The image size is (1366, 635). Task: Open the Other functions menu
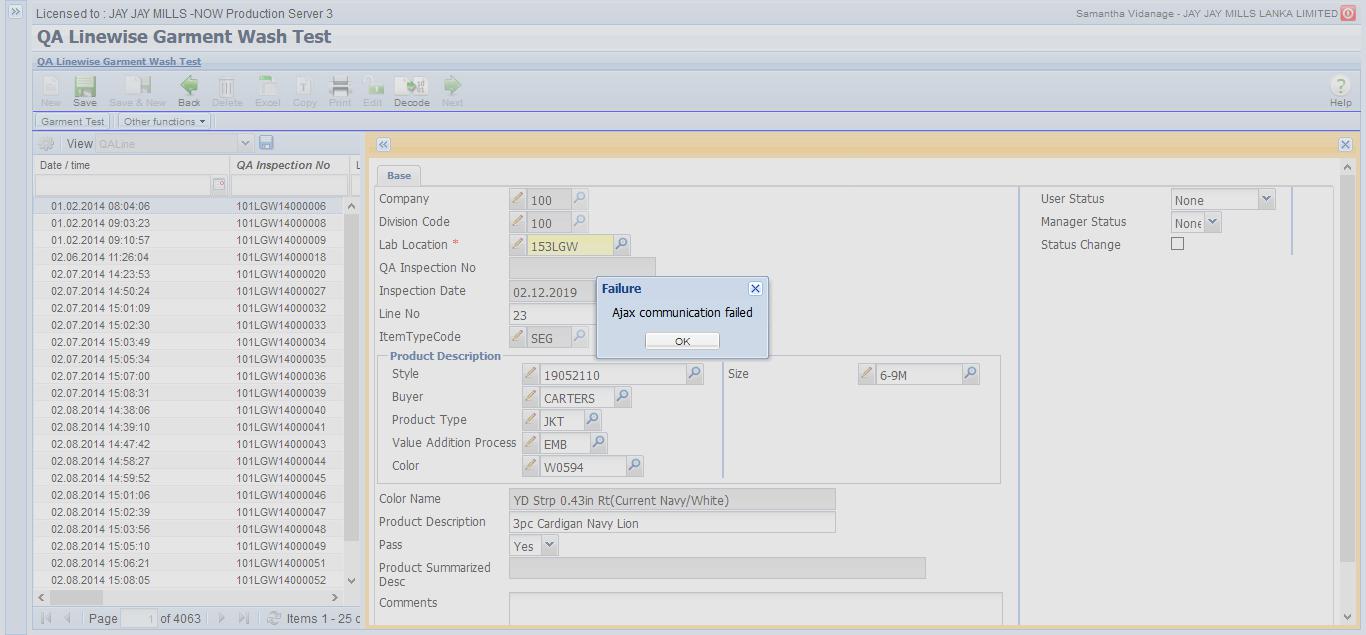pyautogui.click(x=164, y=122)
